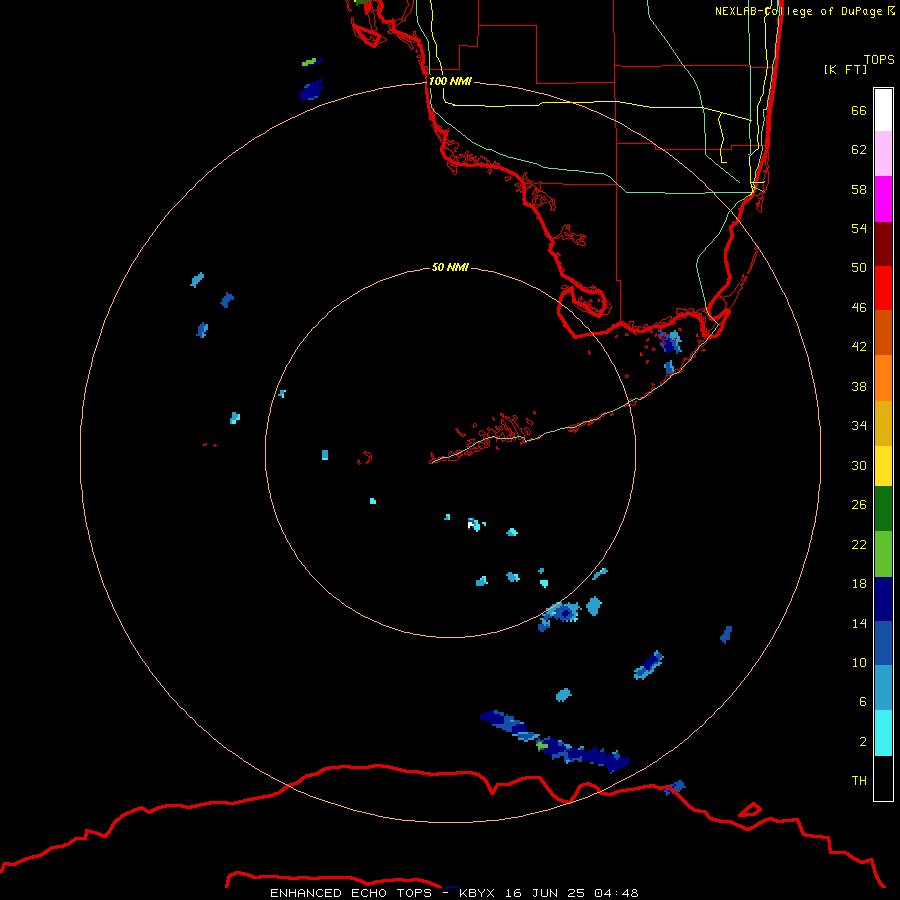Select the dark maroon legend swatch
900x900 pixels.
coord(883,243)
